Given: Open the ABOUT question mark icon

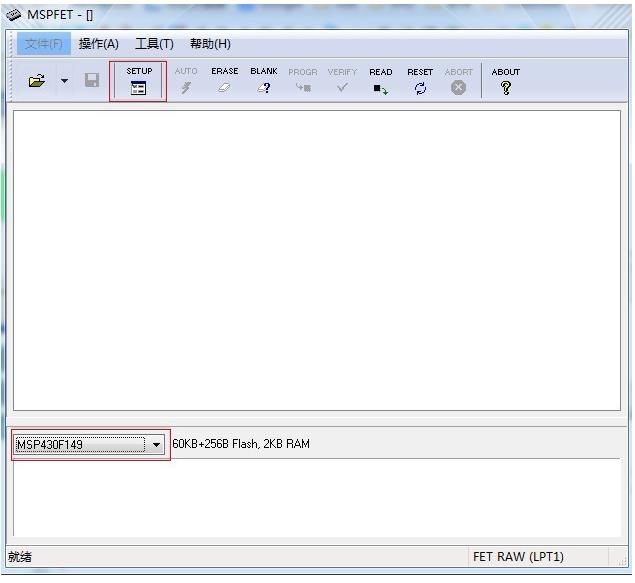Looking at the screenshot, I should coord(505,81).
